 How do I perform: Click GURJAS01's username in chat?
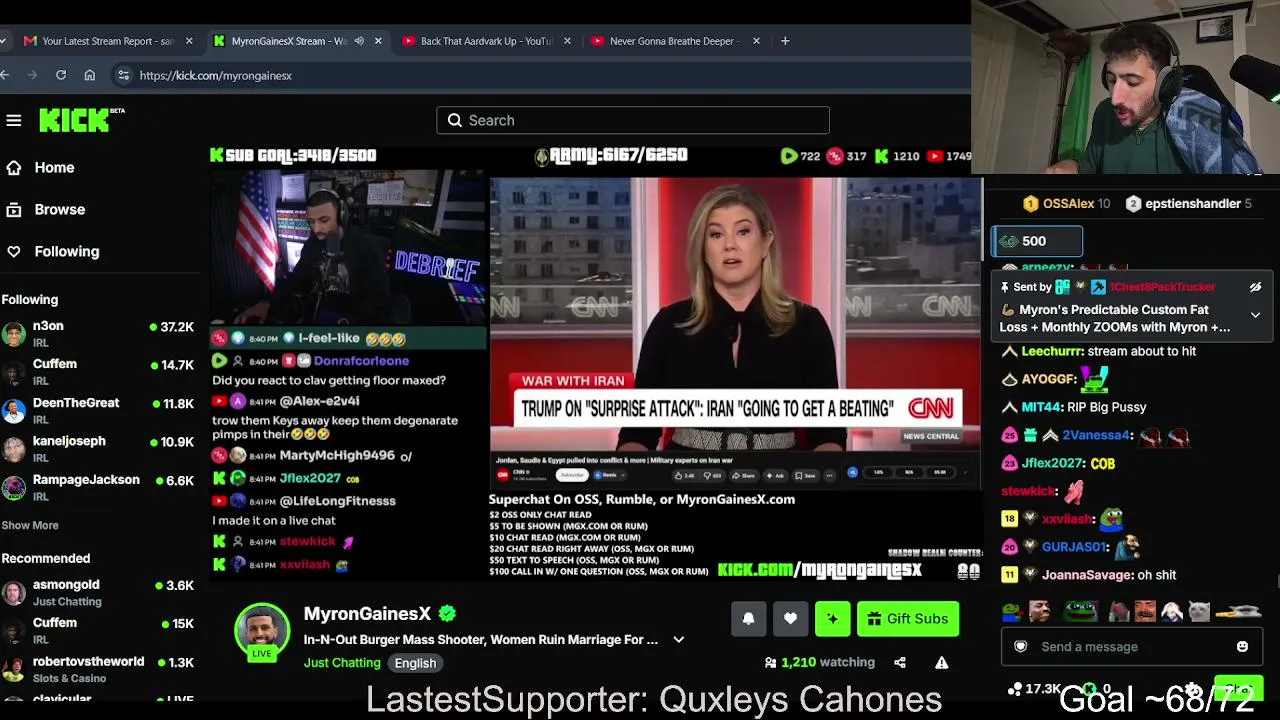[x=1076, y=548]
